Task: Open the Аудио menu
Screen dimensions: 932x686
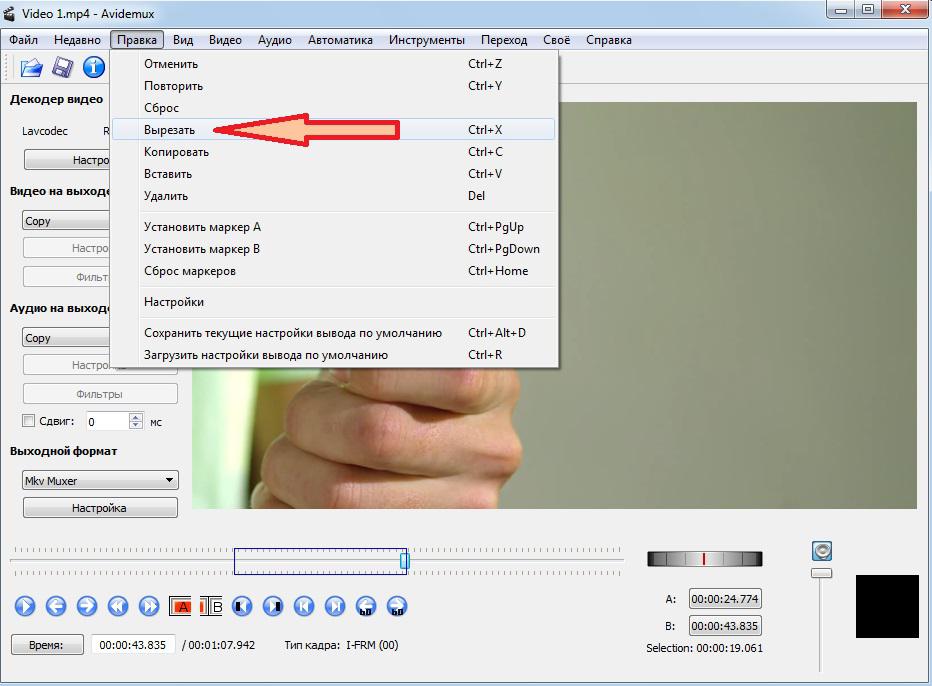Action: [275, 40]
